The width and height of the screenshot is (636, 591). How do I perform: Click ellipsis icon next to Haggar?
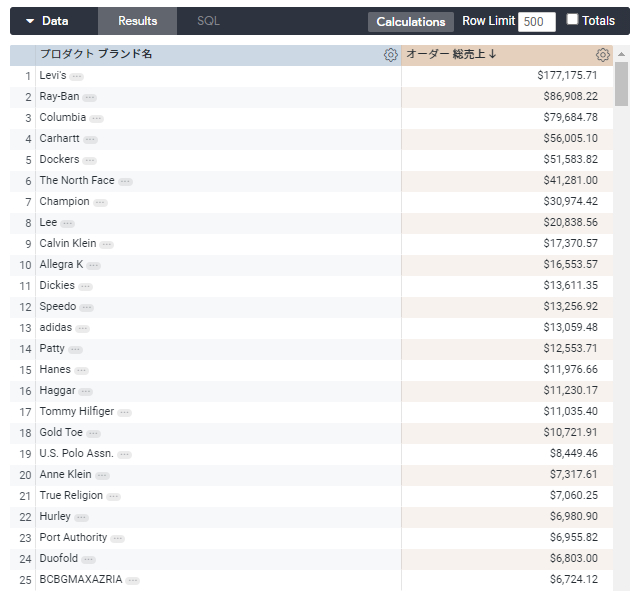tap(86, 391)
